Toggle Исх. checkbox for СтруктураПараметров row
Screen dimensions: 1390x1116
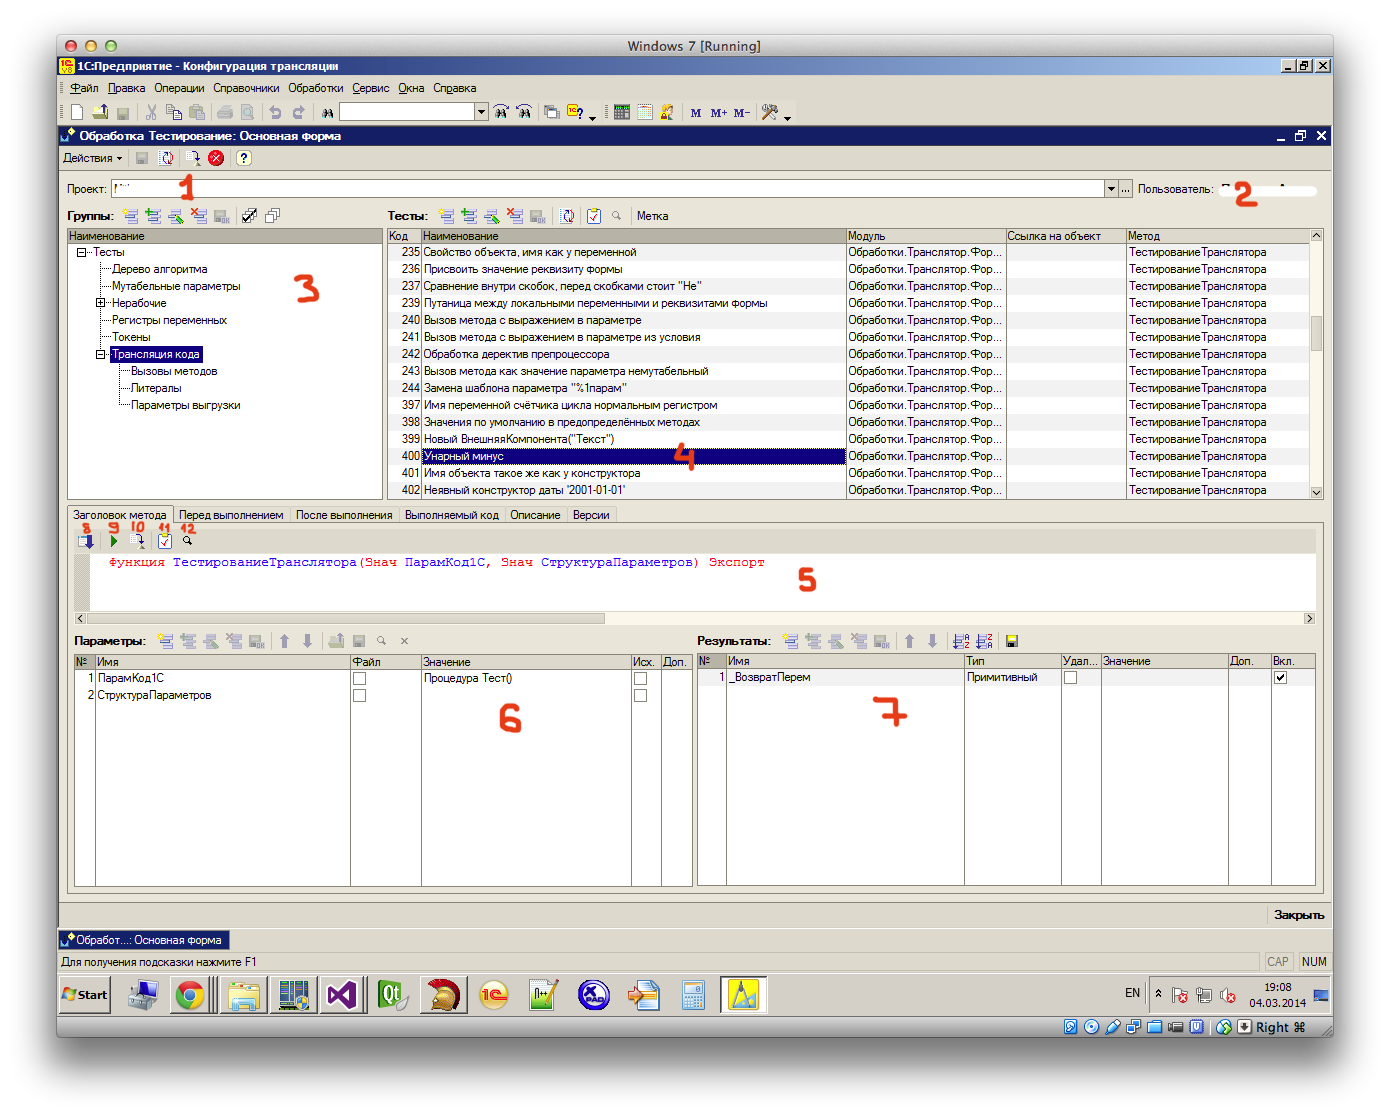pos(641,696)
